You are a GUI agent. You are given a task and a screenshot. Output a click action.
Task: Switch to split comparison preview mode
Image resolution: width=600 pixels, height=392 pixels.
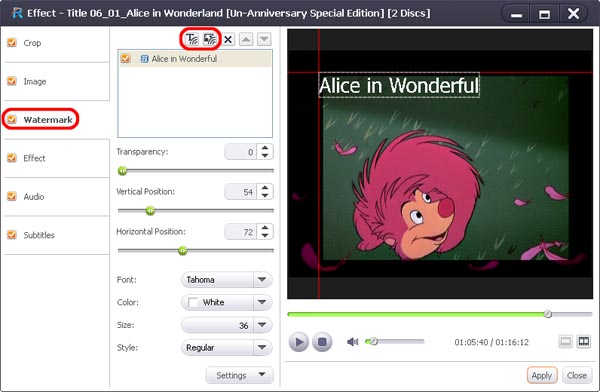coord(584,341)
